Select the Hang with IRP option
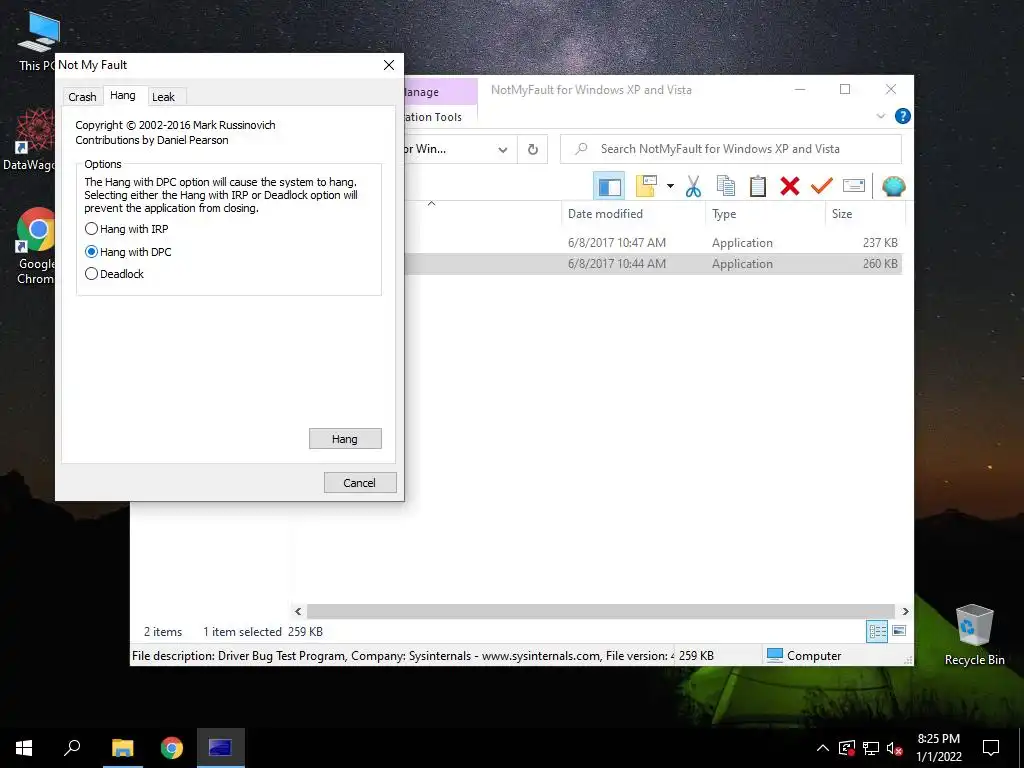1024x768 pixels. click(x=127, y=229)
